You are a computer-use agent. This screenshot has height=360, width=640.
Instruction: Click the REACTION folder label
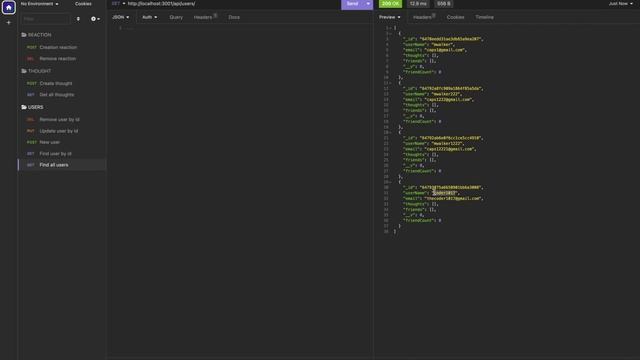(x=40, y=35)
